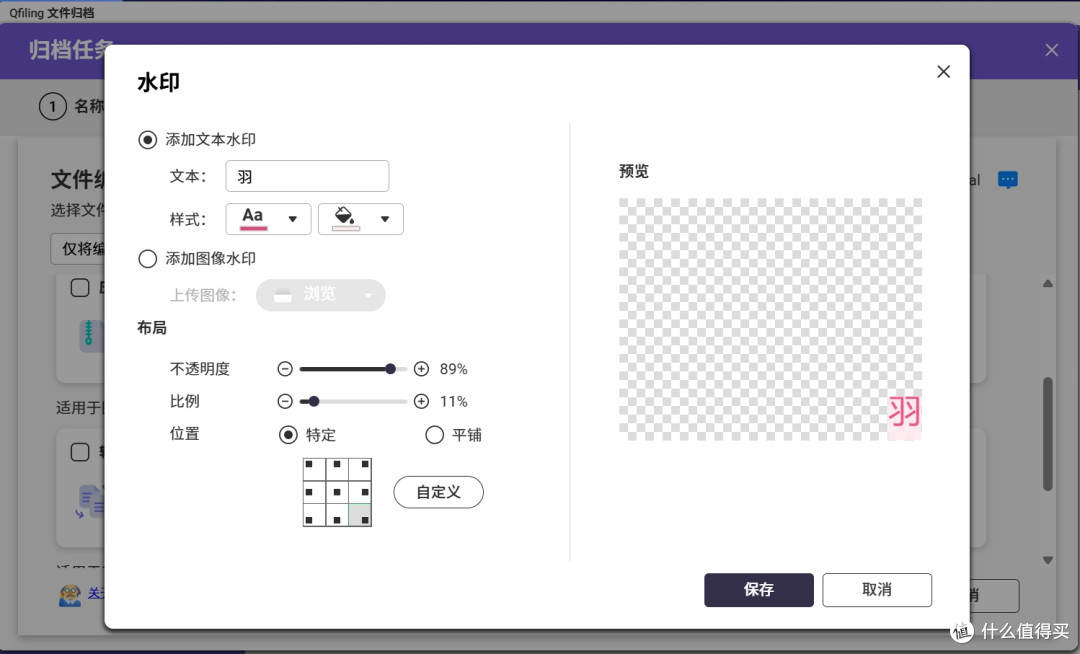The height and width of the screenshot is (654, 1080).
Task: Choose top-right position in grid
Action: [x=360, y=470]
